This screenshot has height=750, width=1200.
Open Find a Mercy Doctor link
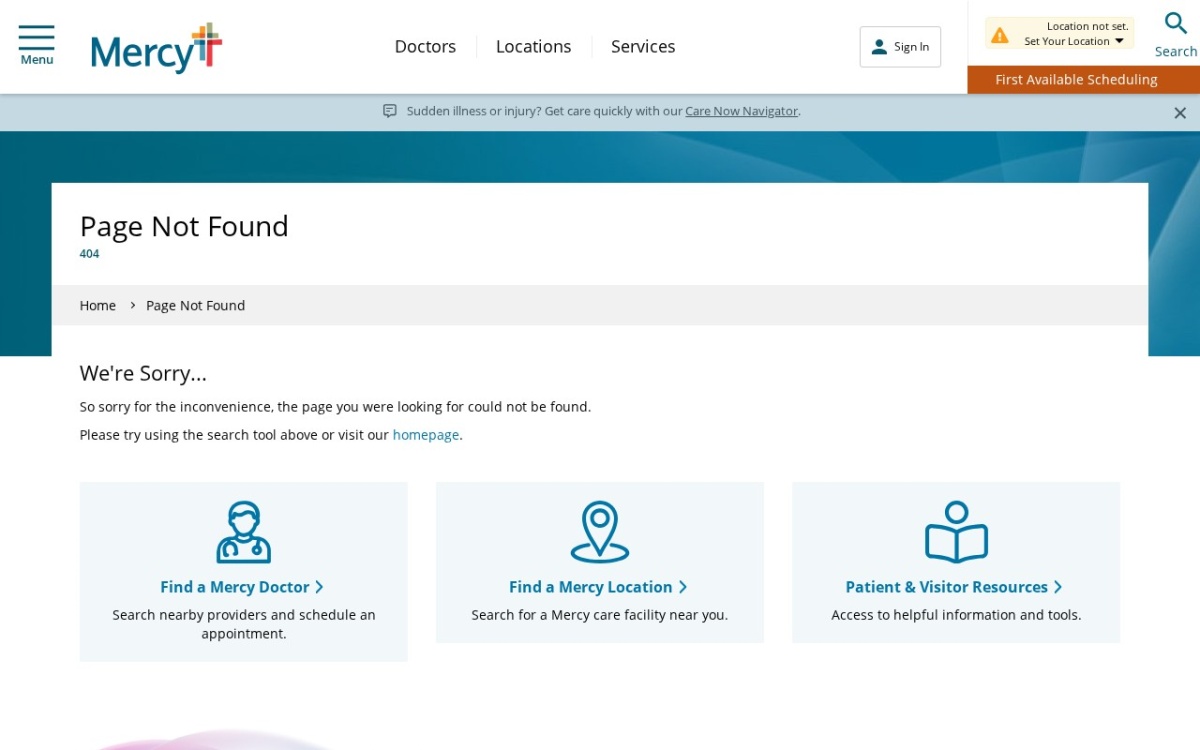[x=242, y=587]
